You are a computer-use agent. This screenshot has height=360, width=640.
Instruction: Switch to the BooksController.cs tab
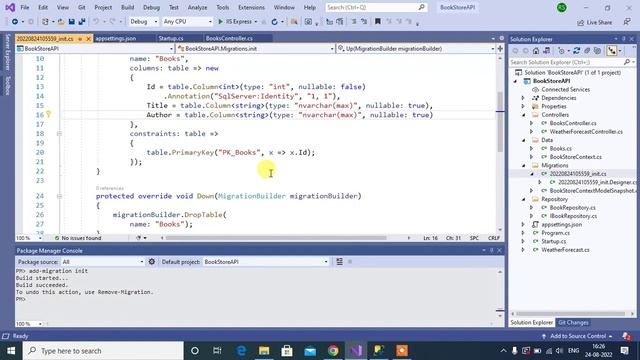(229, 38)
